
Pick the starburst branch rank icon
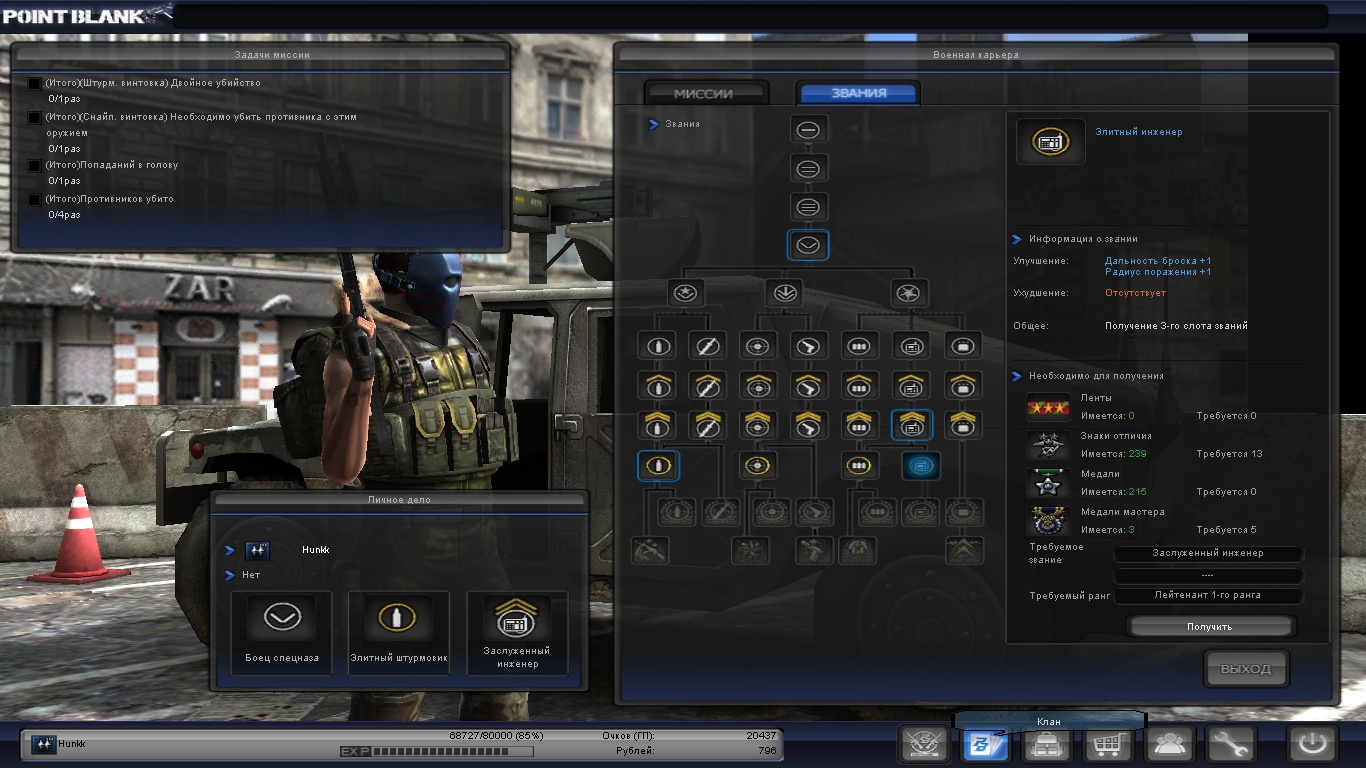(x=910, y=293)
